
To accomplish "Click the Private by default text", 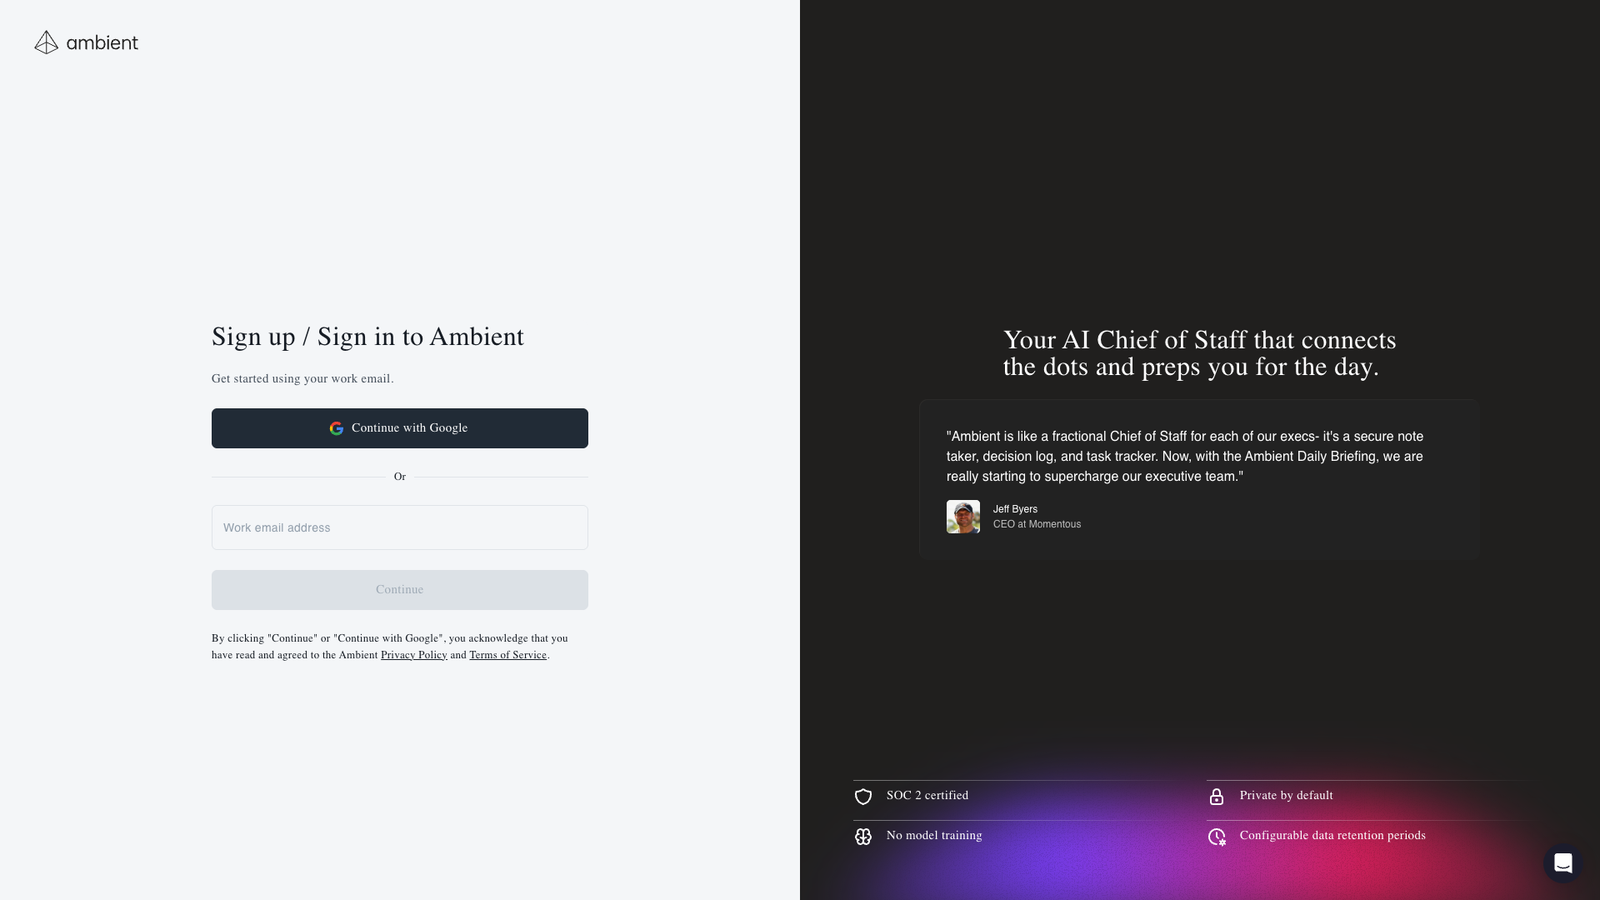I will pyautogui.click(x=1285, y=795).
